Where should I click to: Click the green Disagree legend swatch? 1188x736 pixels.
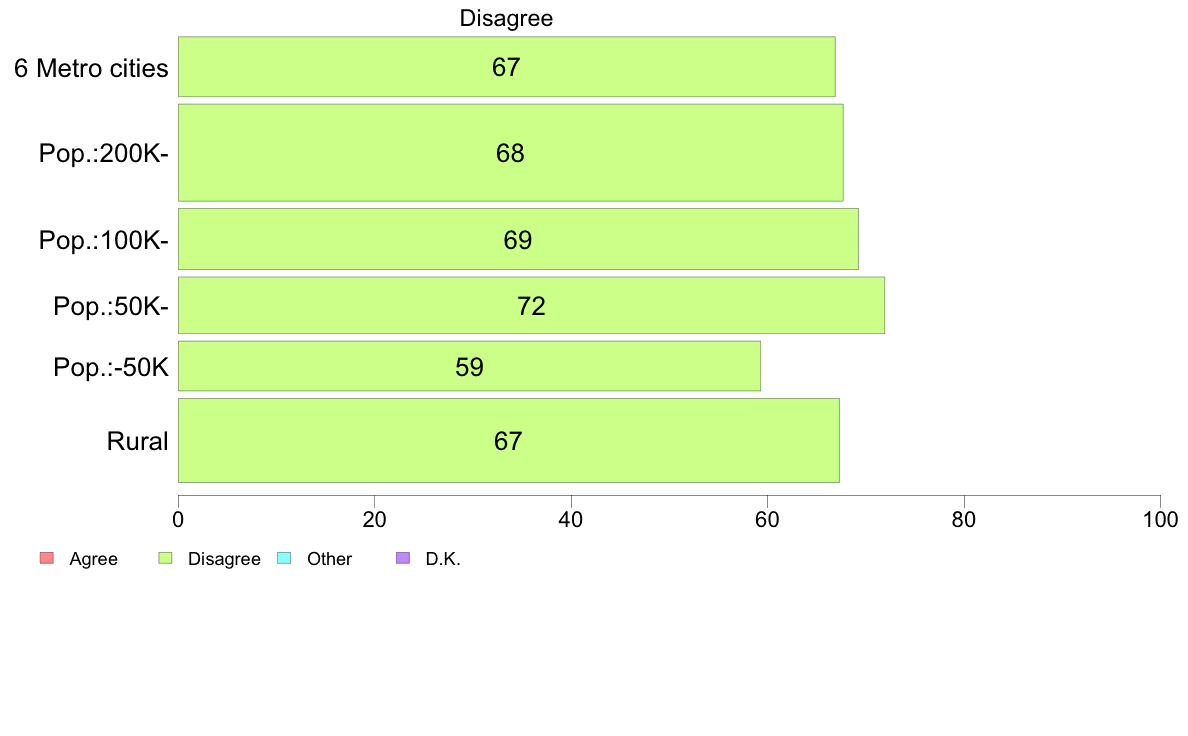pos(165,559)
